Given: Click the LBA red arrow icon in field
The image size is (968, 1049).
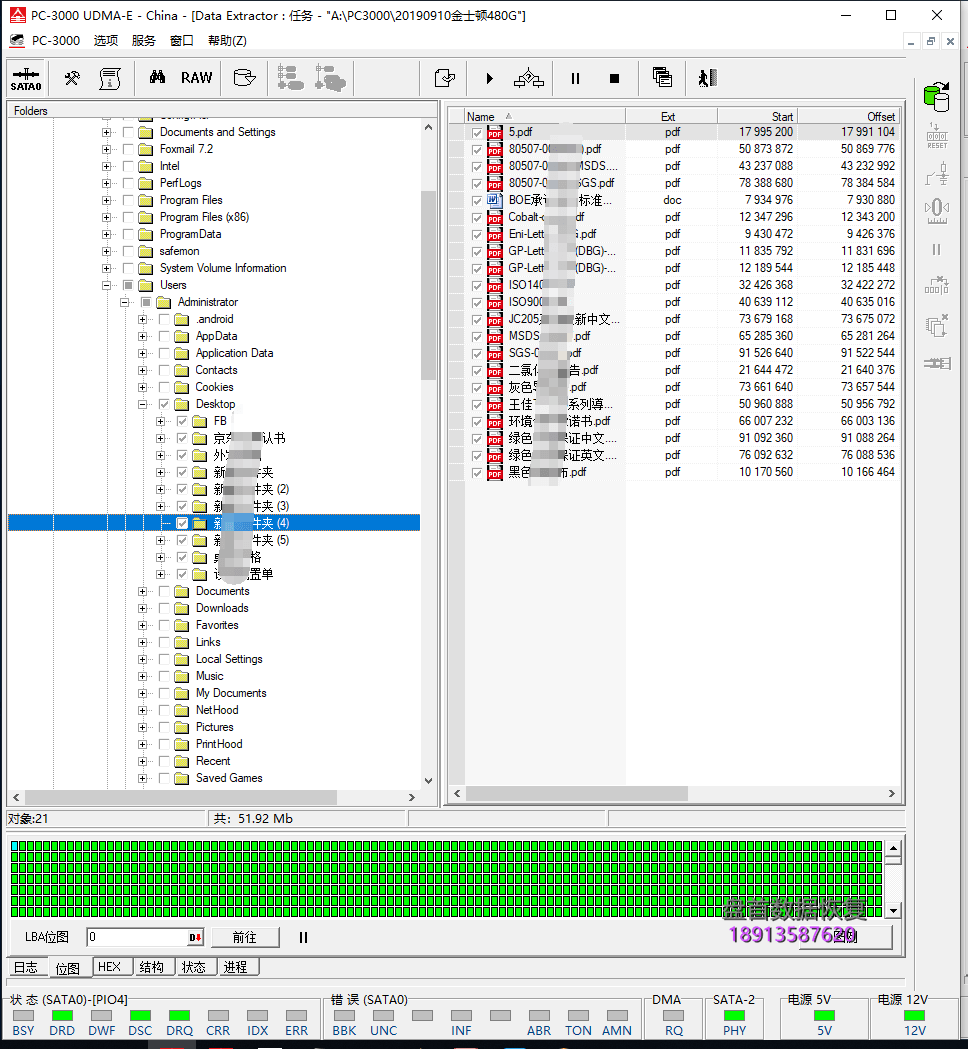Looking at the screenshot, I should point(195,937).
